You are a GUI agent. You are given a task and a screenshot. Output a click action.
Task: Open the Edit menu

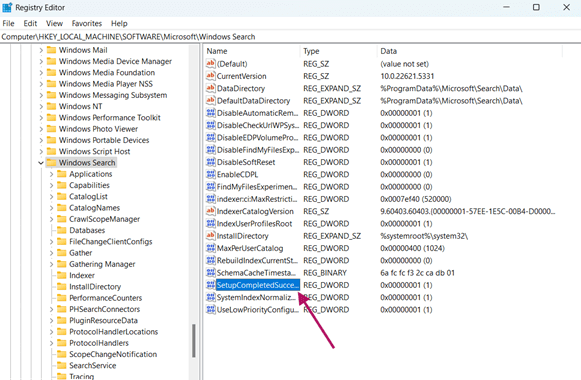(x=30, y=23)
